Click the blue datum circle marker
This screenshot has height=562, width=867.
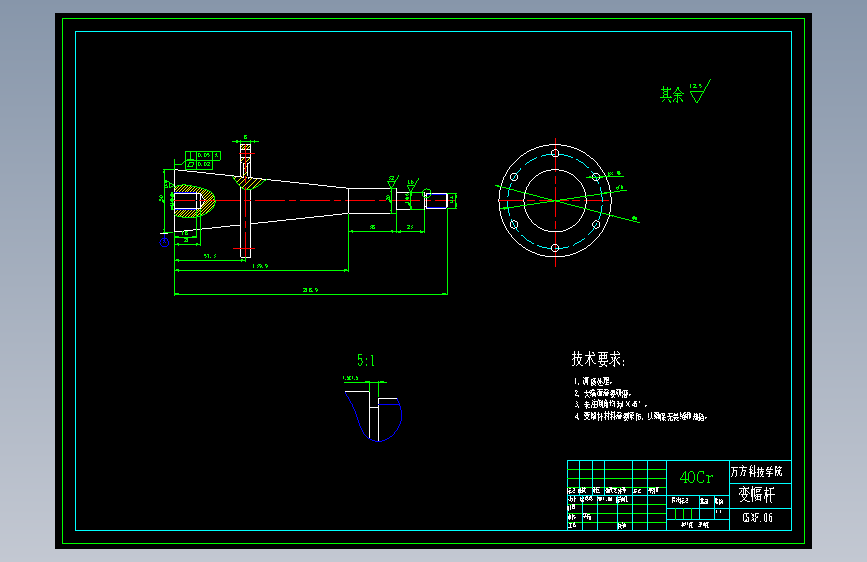[164, 242]
